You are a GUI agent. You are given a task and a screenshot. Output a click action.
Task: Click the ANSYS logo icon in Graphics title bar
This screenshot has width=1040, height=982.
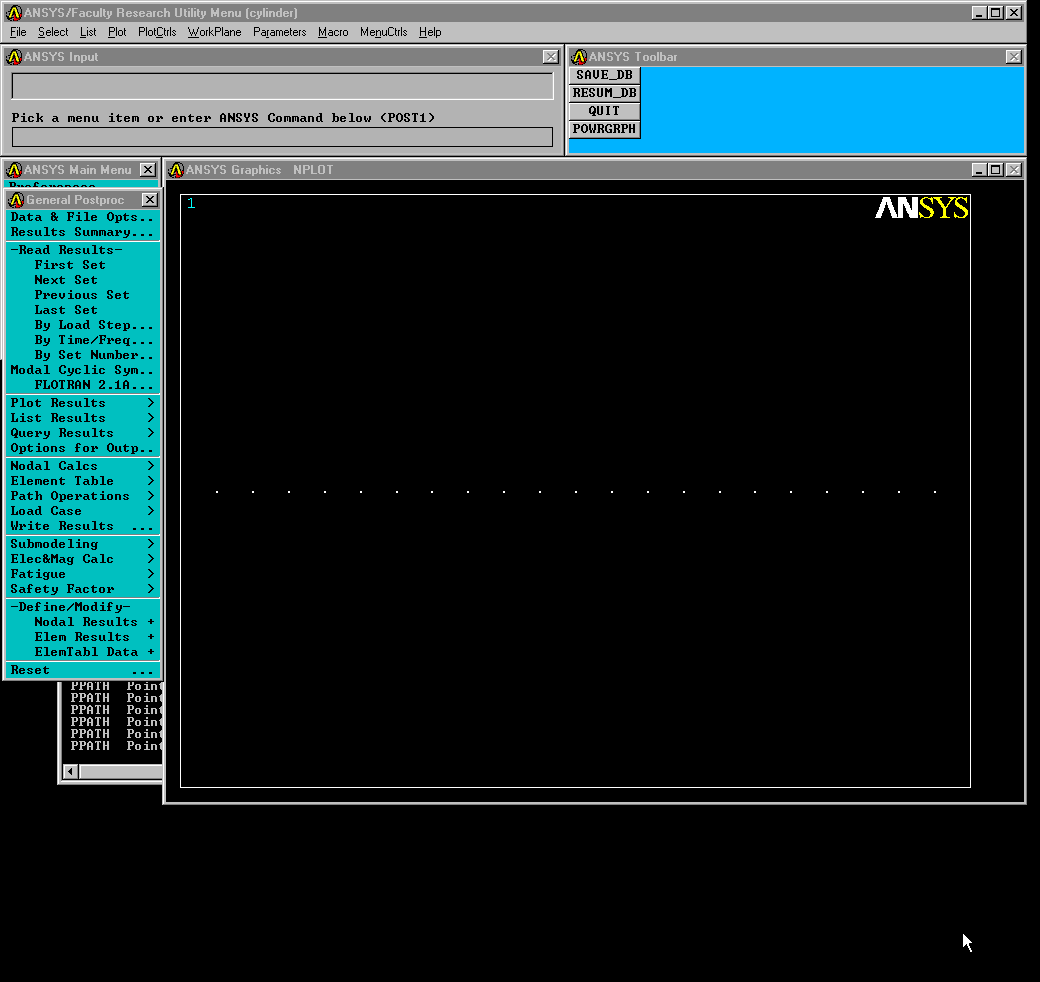(x=176, y=170)
